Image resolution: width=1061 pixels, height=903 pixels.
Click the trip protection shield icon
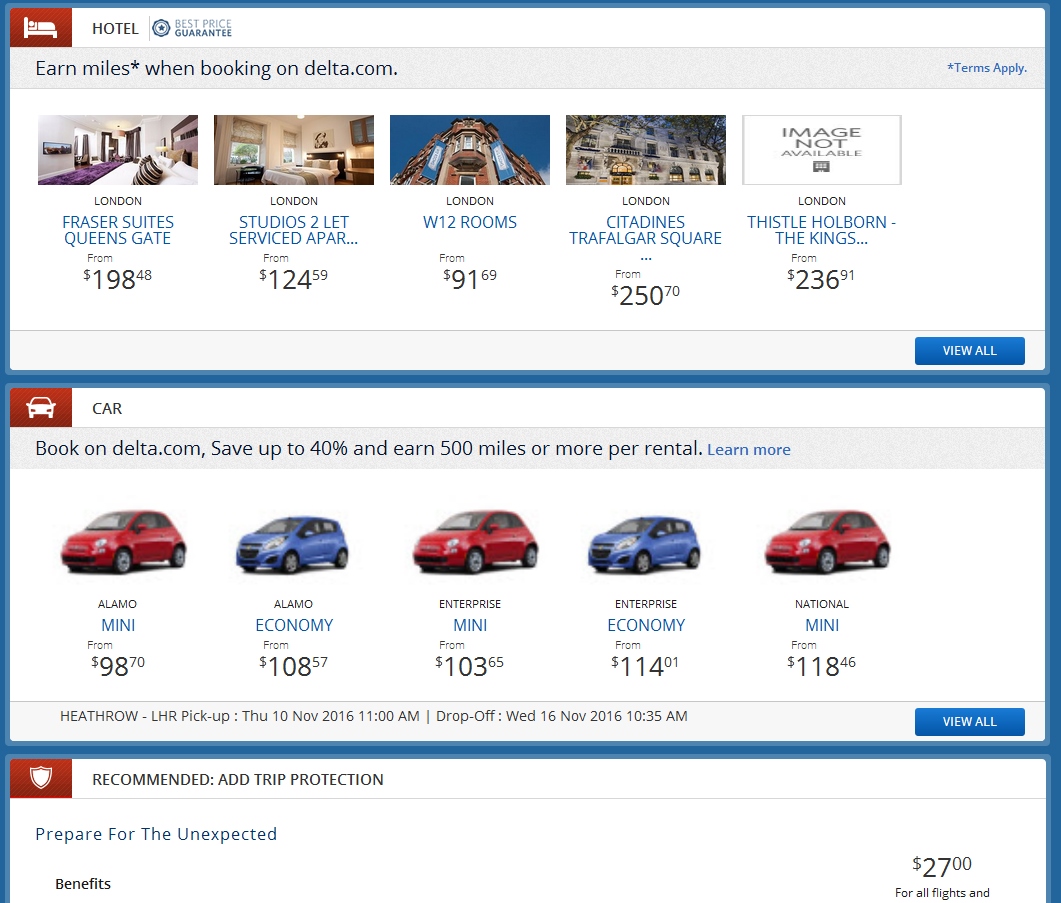click(x=41, y=779)
